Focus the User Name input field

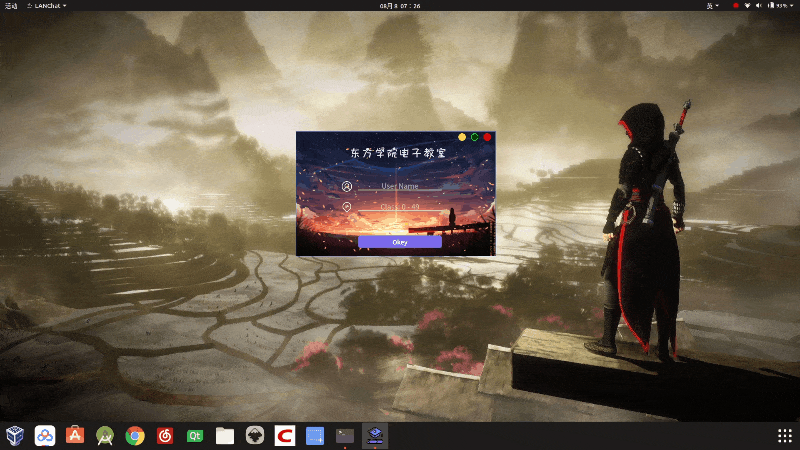(x=399, y=186)
